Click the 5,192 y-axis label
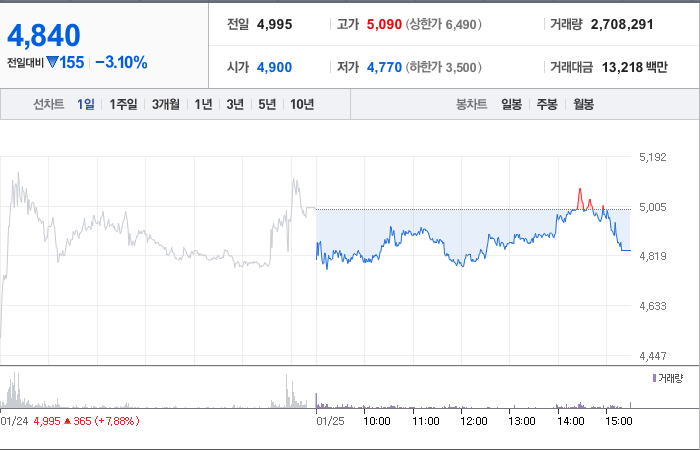 653,157
